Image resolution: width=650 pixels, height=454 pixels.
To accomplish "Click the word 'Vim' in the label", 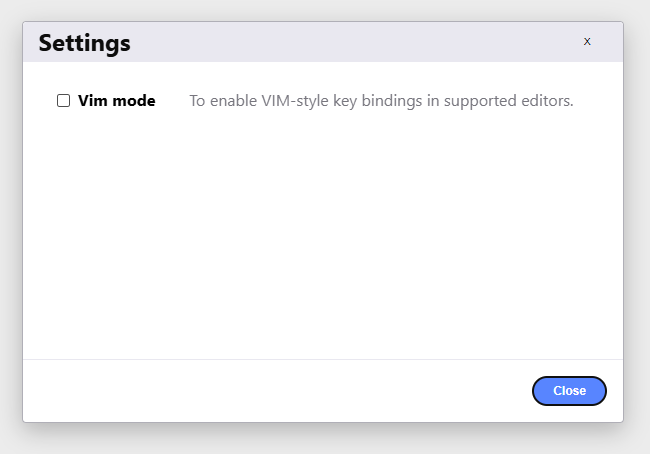I will point(93,101).
